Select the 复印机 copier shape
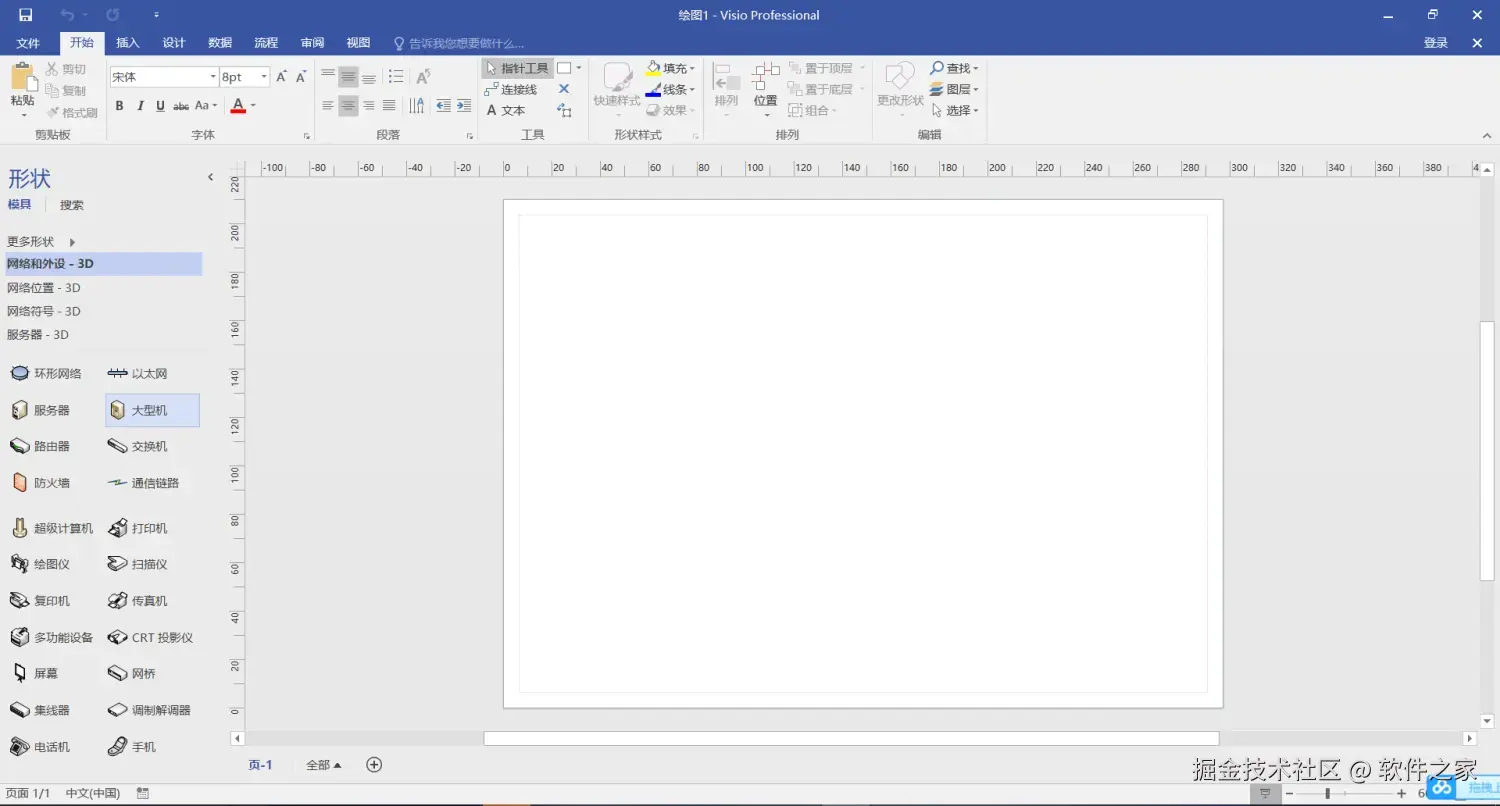The height and width of the screenshot is (806, 1500). (x=41, y=601)
